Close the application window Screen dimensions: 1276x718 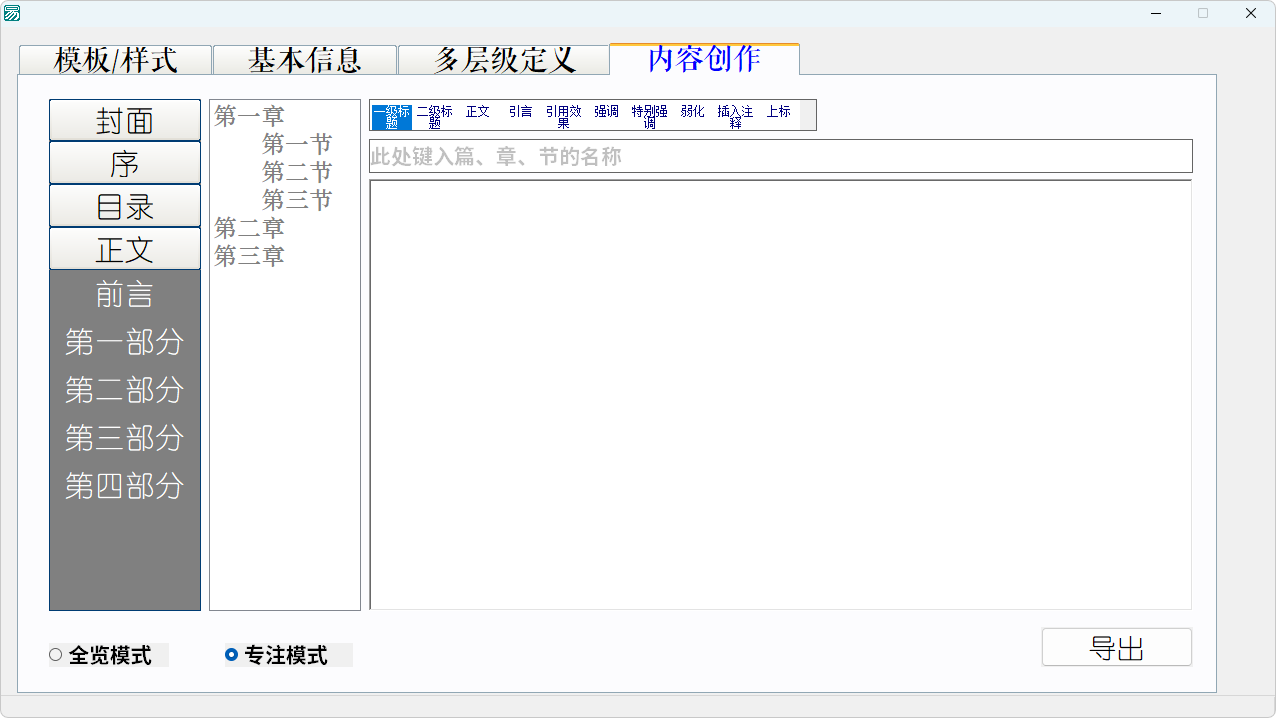coord(1251,13)
